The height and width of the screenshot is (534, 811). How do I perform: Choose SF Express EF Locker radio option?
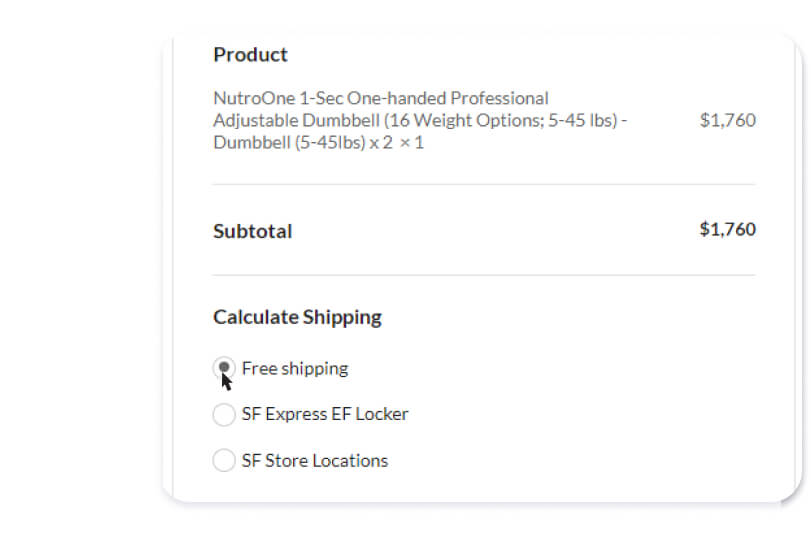click(224, 414)
